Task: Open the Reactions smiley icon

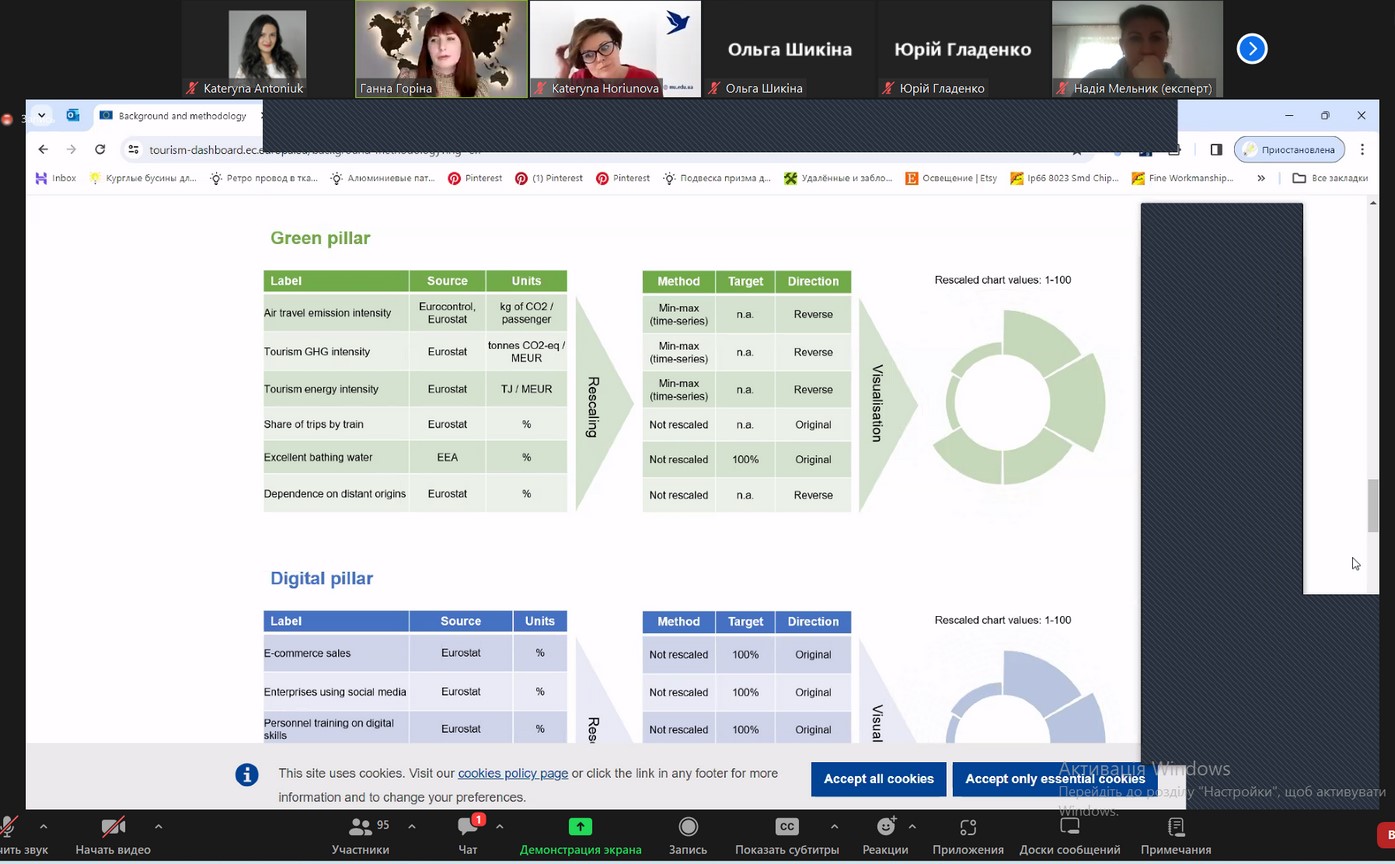Action: click(885, 827)
